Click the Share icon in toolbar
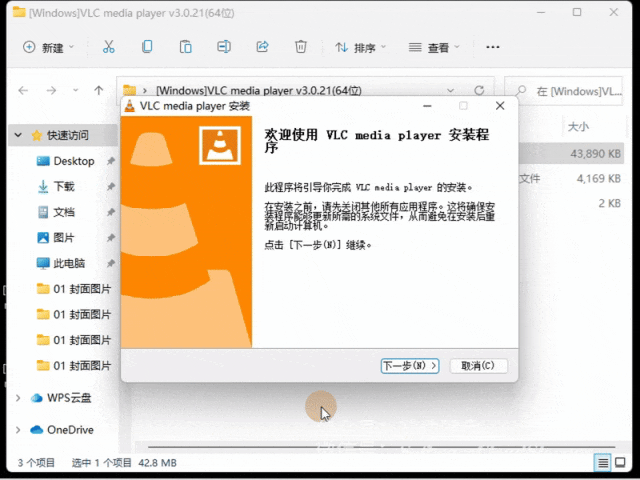 262,47
